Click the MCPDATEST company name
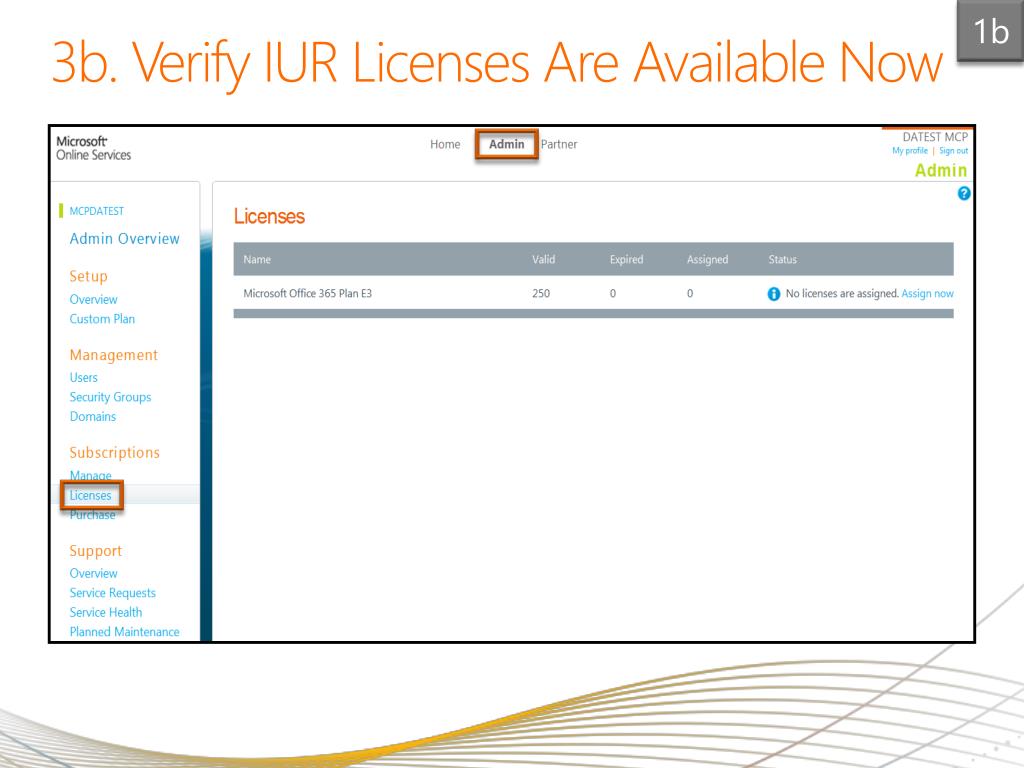The image size is (1024, 768). pos(97,211)
